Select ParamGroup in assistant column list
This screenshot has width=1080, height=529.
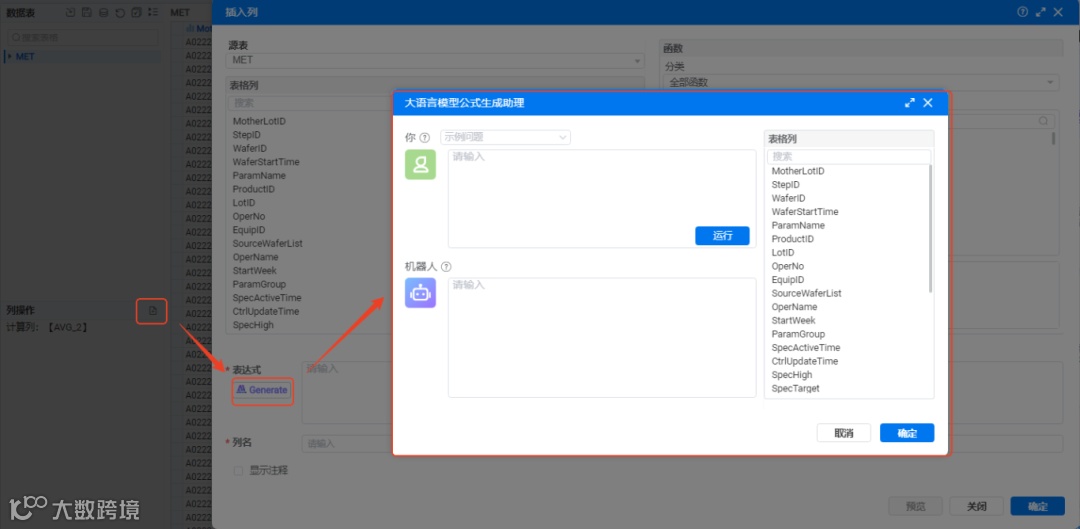pos(798,334)
